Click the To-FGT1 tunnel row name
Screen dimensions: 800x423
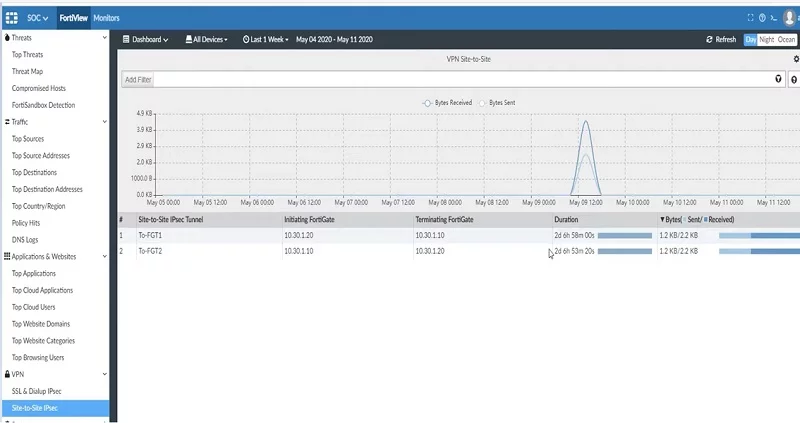pyautogui.click(x=150, y=235)
